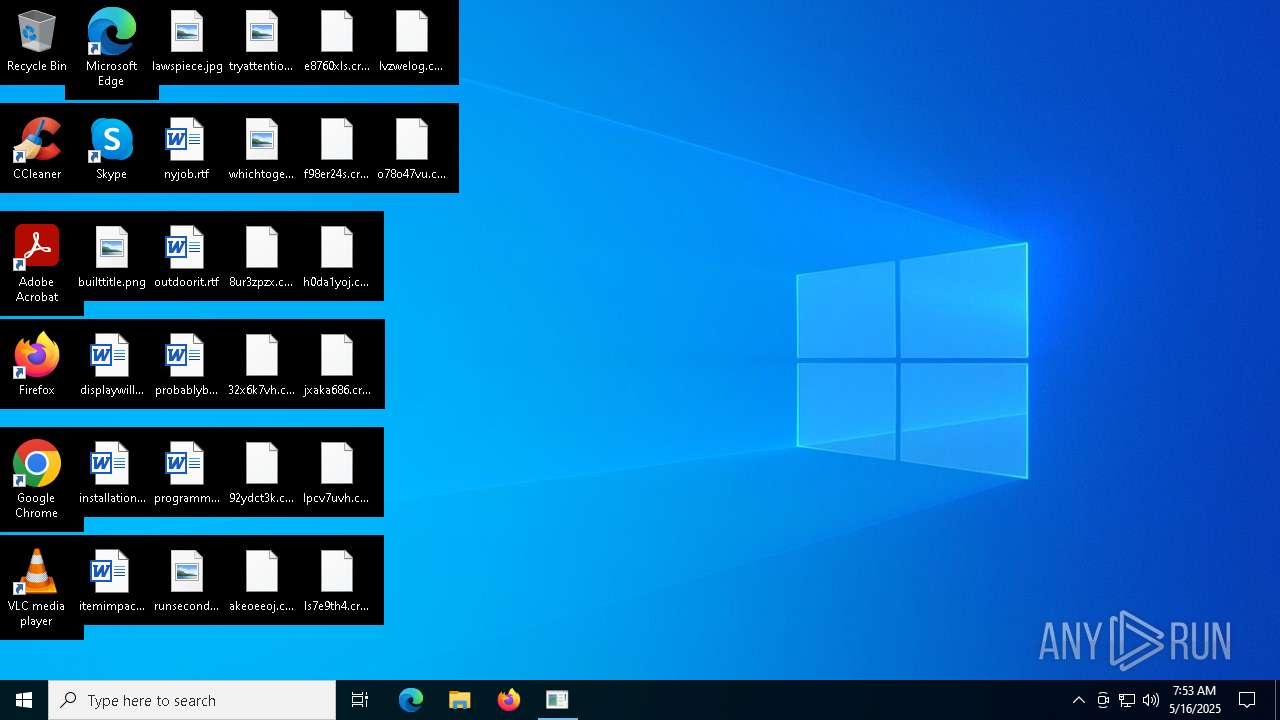The width and height of the screenshot is (1280, 720).
Task: Open File Explorer from the taskbar
Action: pos(459,700)
